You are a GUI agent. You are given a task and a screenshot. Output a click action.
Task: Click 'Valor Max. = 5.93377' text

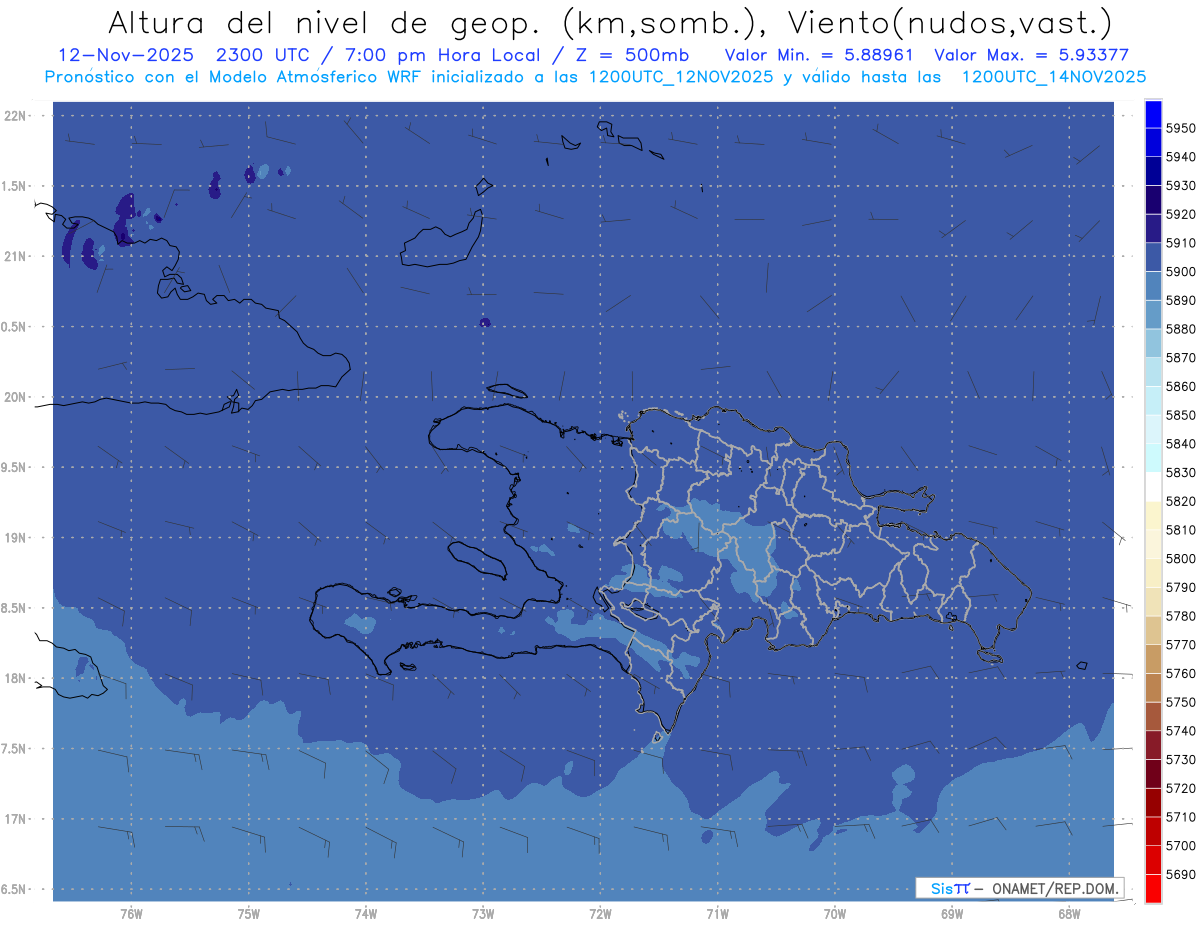click(x=1032, y=54)
